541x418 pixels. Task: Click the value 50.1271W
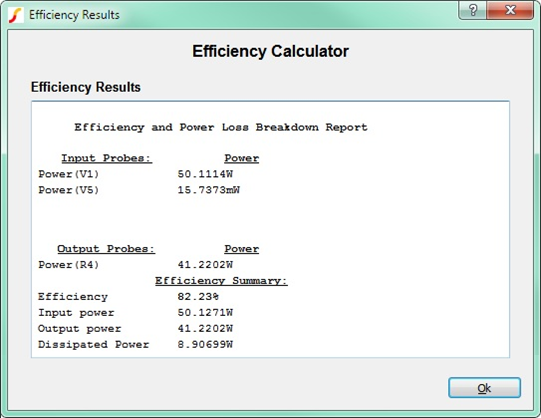point(205,312)
